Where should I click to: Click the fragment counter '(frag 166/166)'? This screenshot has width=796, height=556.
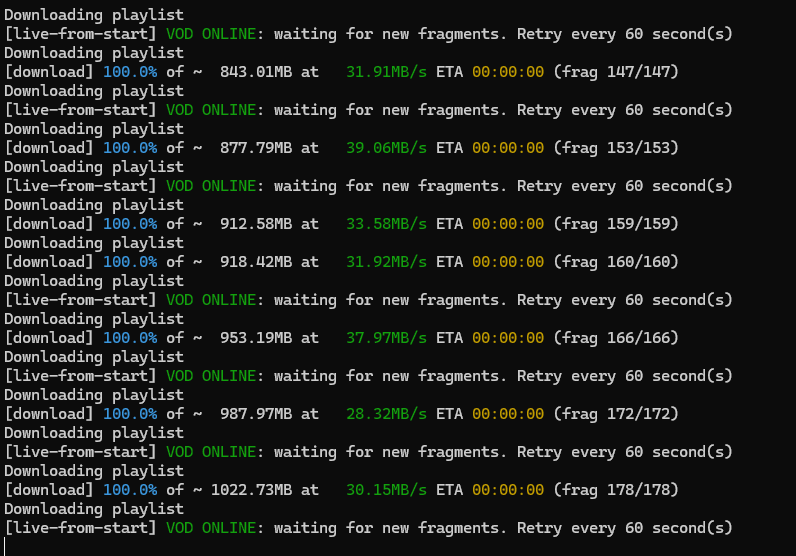pos(616,338)
